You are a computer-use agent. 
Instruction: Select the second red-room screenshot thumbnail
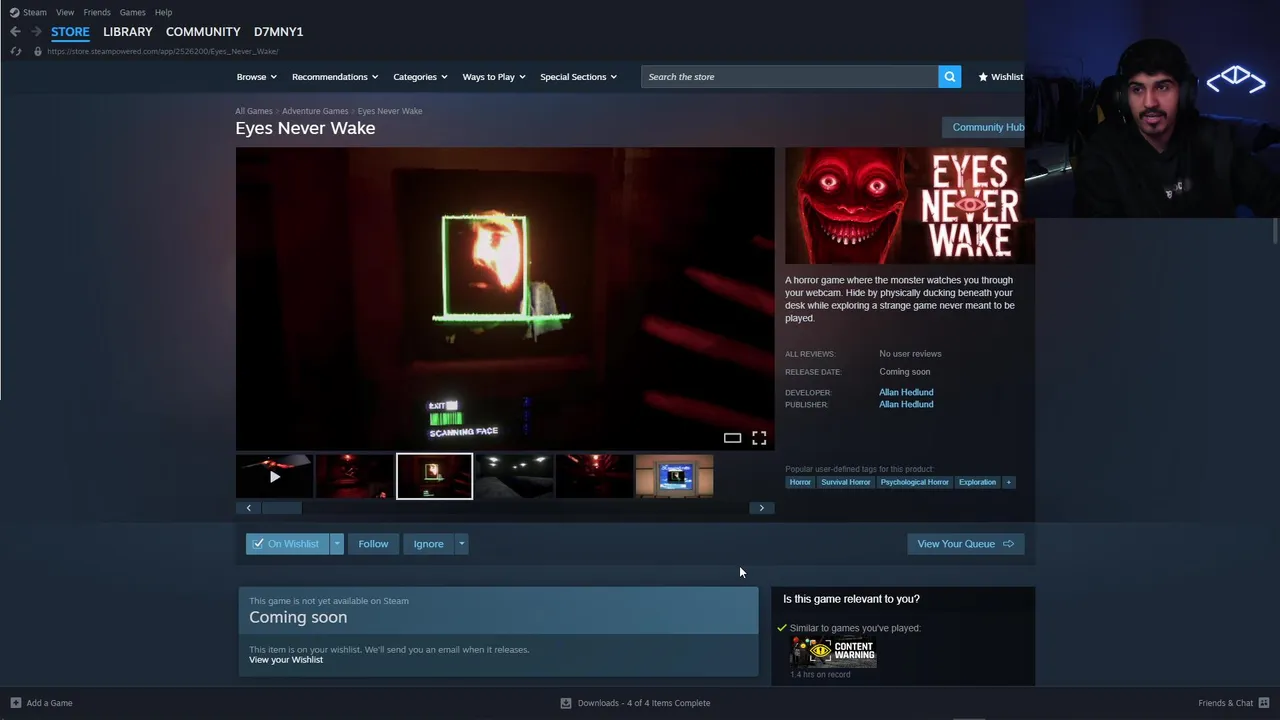[354, 476]
